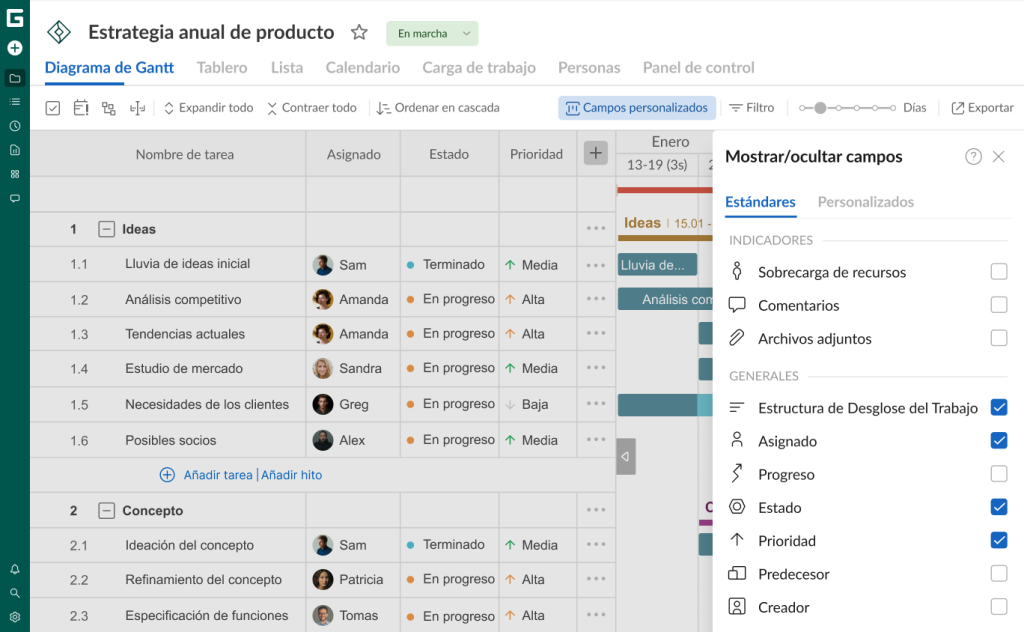Open more options for Posibles socios row
The image size is (1024, 632).
point(596,439)
